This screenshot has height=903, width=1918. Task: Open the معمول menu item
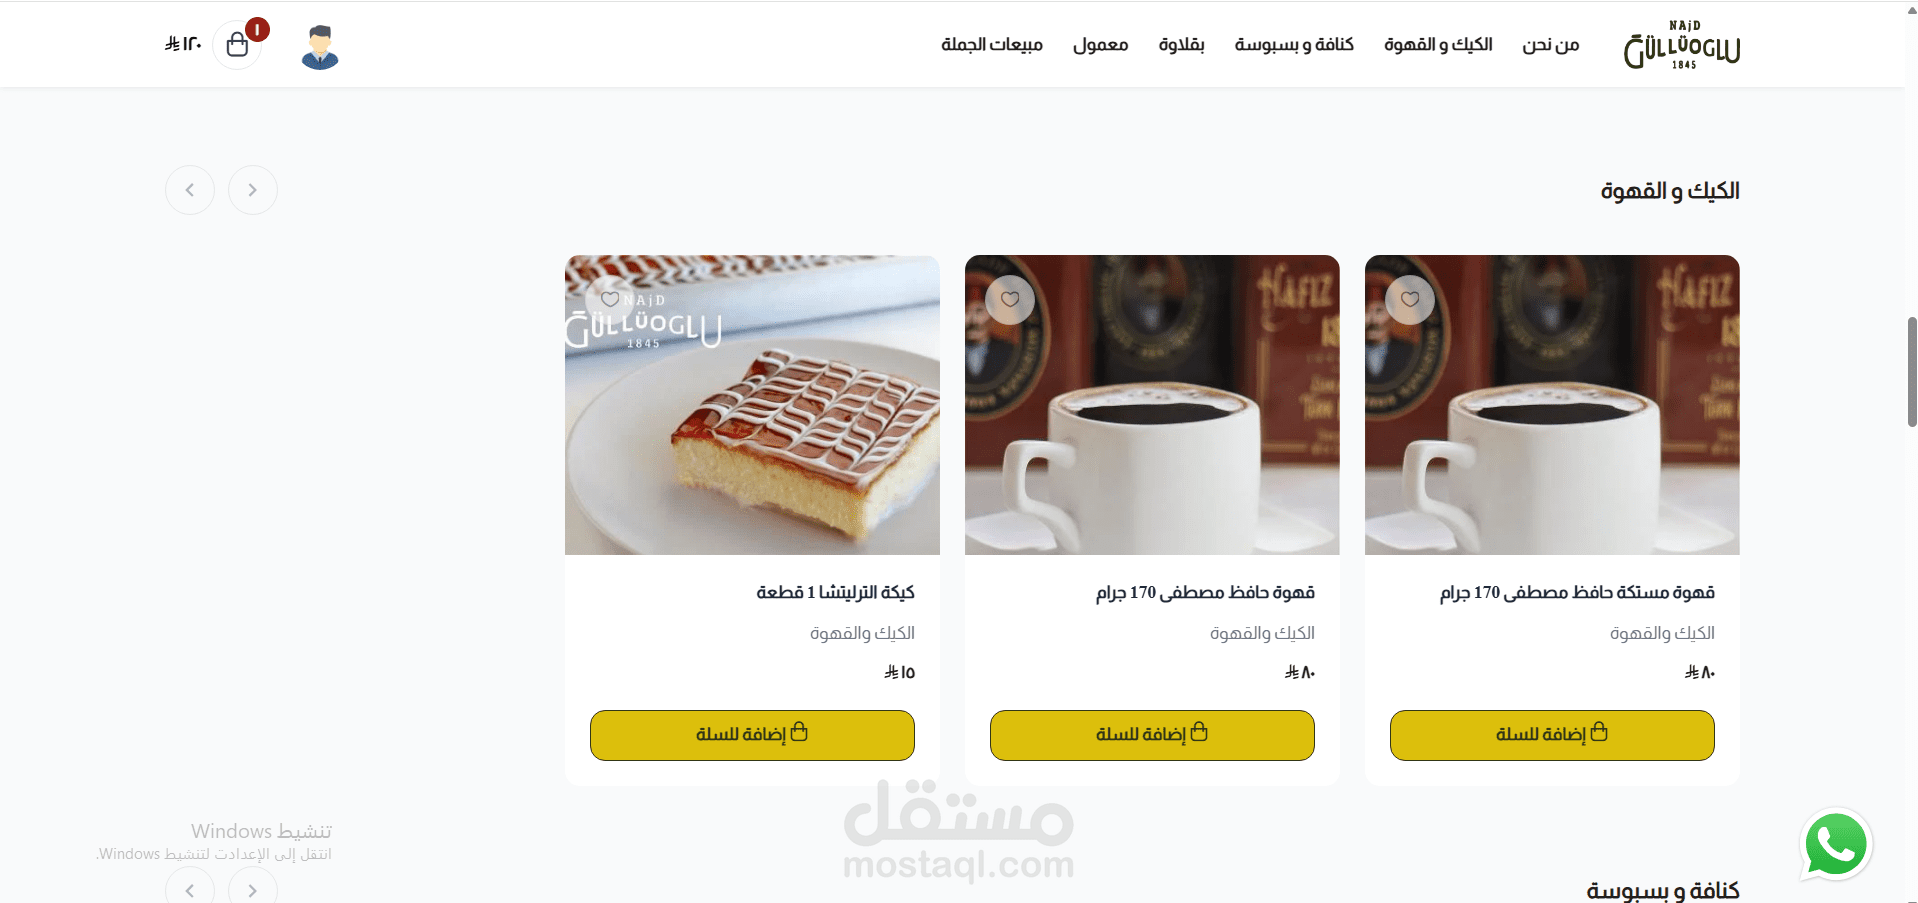point(1101,45)
